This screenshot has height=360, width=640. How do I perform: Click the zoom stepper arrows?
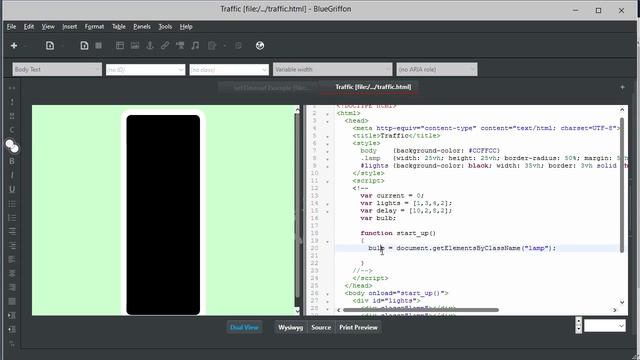tap(578, 325)
